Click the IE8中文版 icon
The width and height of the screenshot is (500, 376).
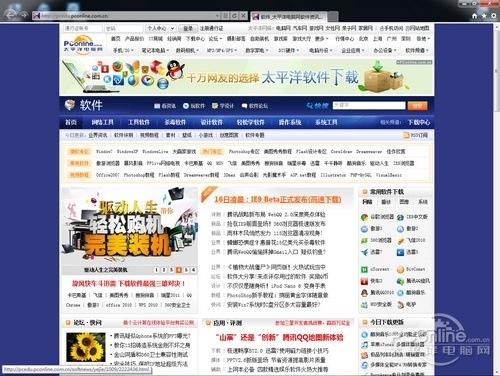point(400,217)
